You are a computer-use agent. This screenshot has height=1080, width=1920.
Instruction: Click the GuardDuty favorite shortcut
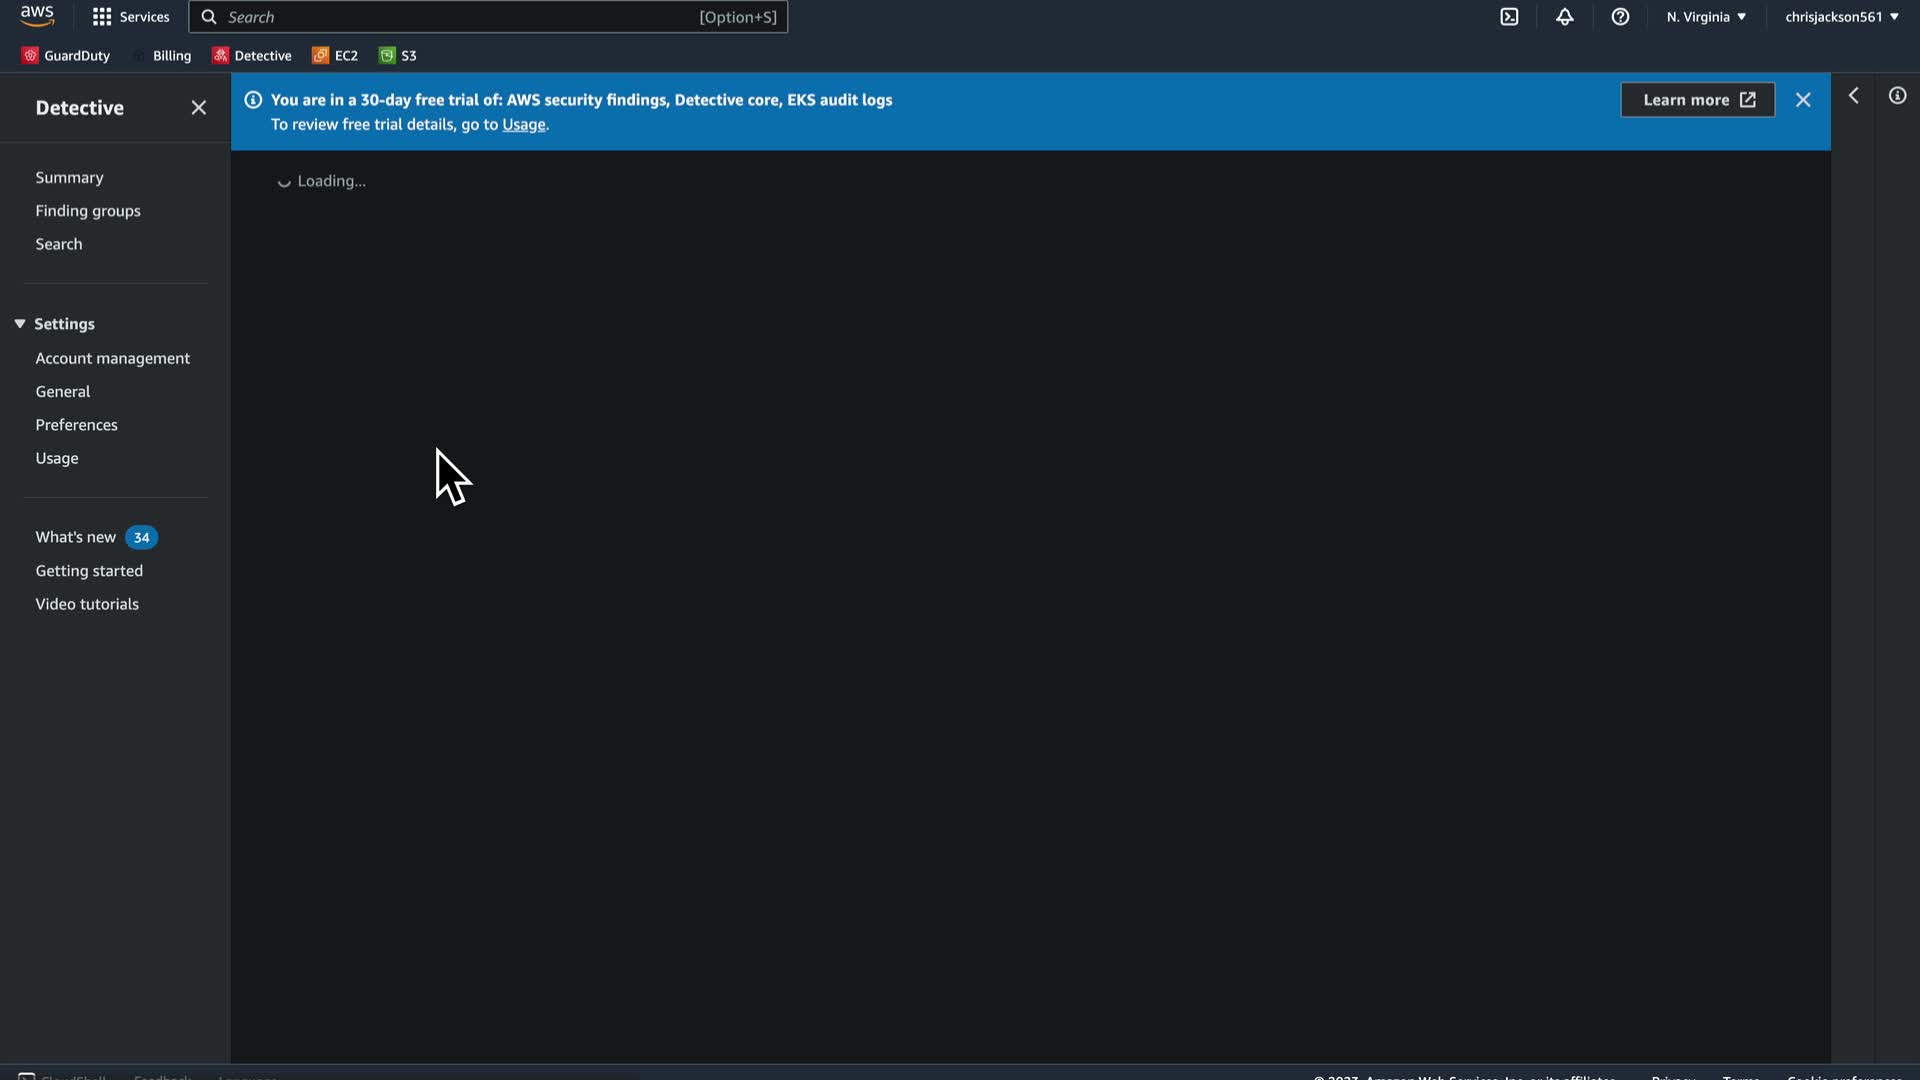point(66,56)
